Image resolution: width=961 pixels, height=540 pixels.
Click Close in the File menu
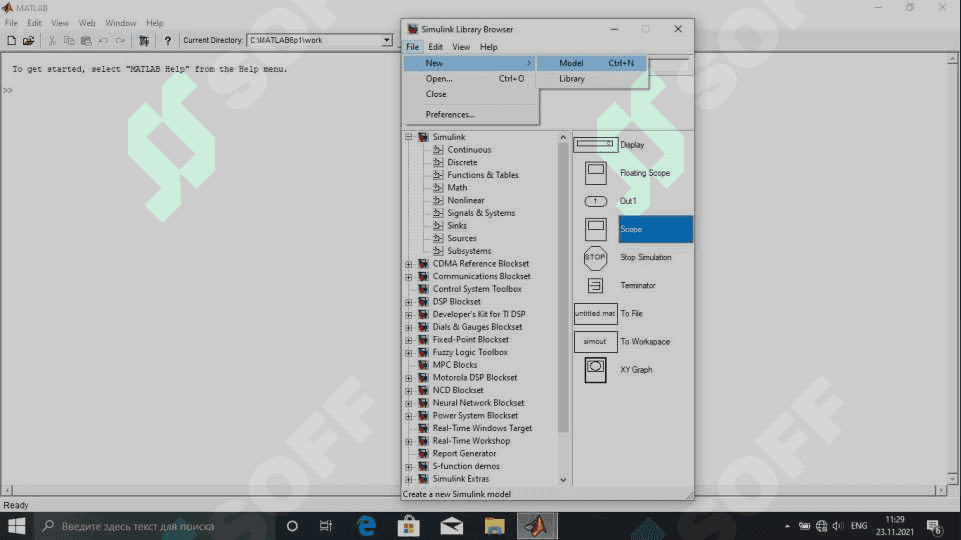click(x=471, y=94)
